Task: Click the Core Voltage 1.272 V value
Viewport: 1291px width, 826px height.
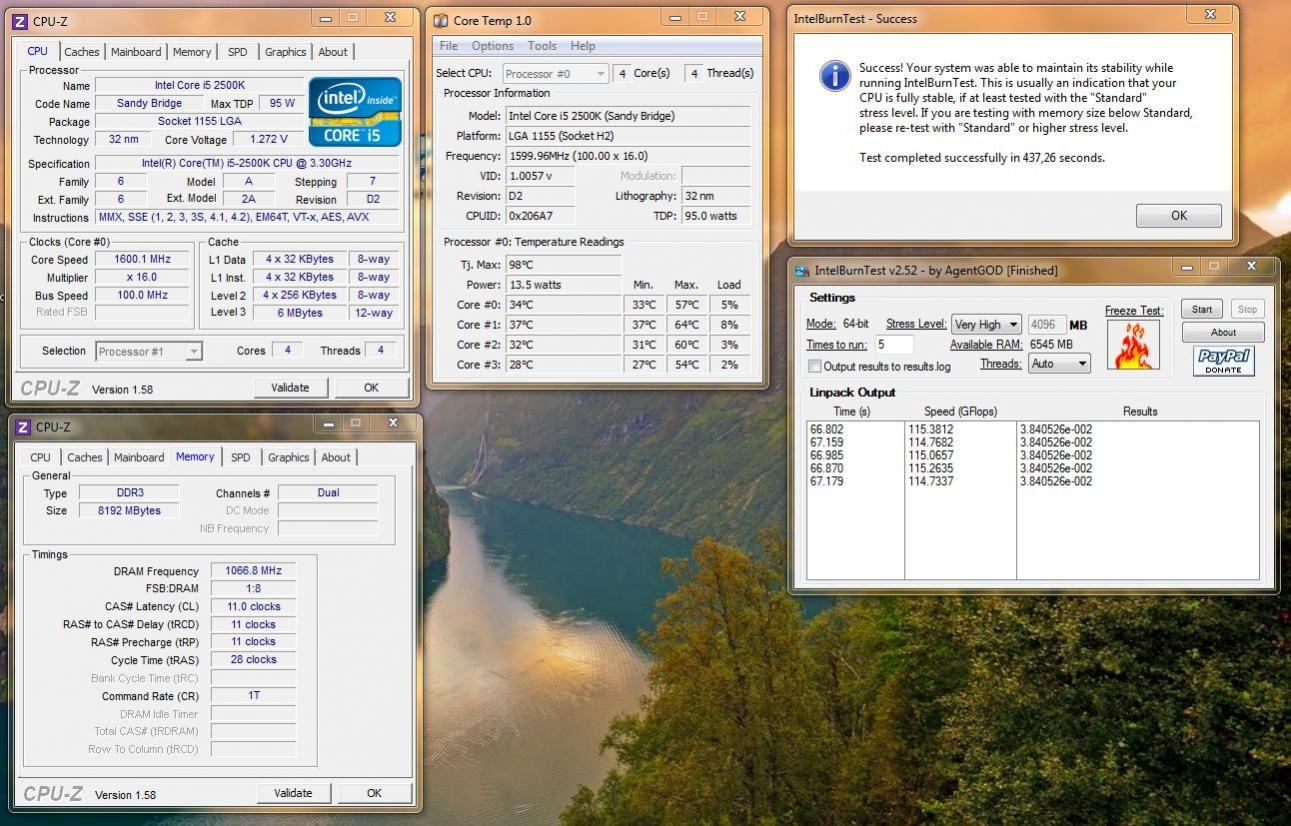Action: (x=268, y=140)
